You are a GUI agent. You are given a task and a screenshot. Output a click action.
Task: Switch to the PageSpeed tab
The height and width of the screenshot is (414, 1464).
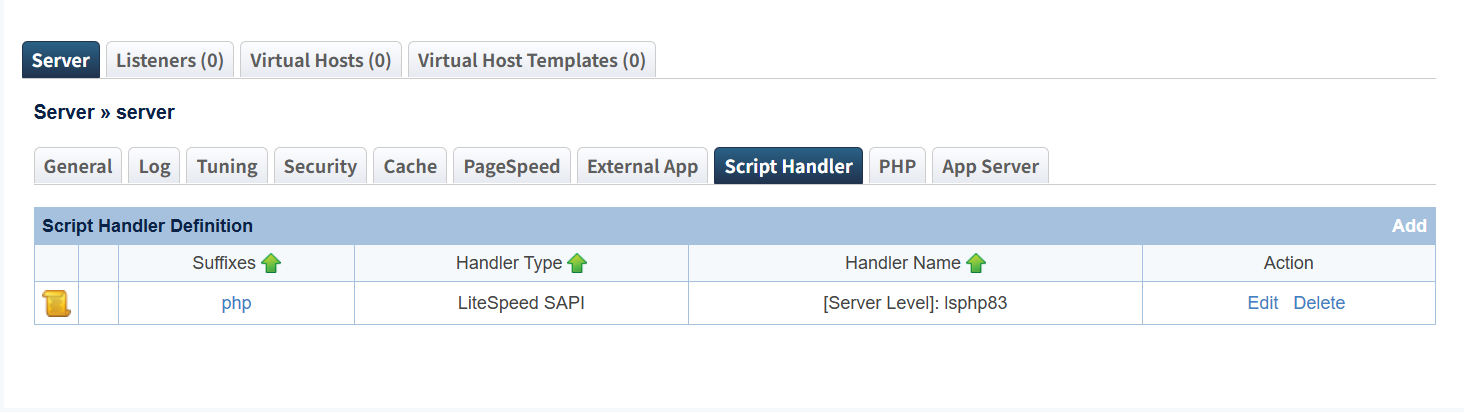[x=512, y=166]
